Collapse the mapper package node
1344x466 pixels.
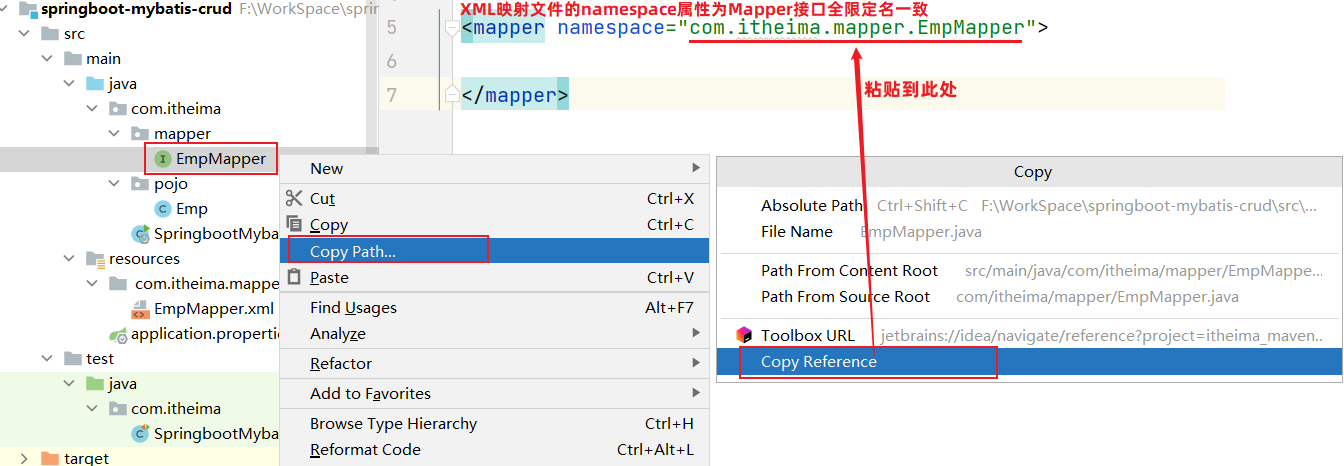point(115,134)
